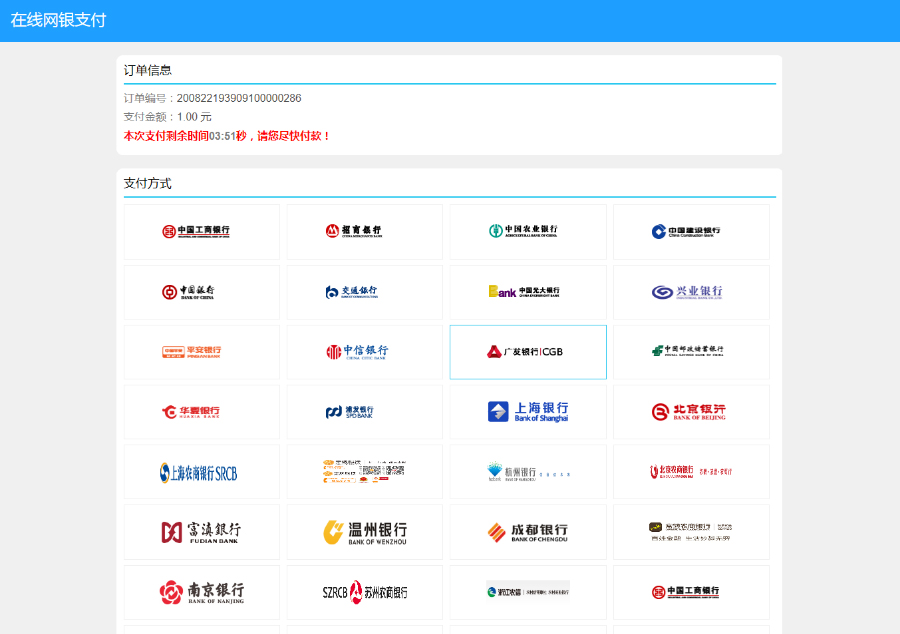The height and width of the screenshot is (634, 900).
Task: Select the 中国农业银行 logo card
Action: [528, 232]
